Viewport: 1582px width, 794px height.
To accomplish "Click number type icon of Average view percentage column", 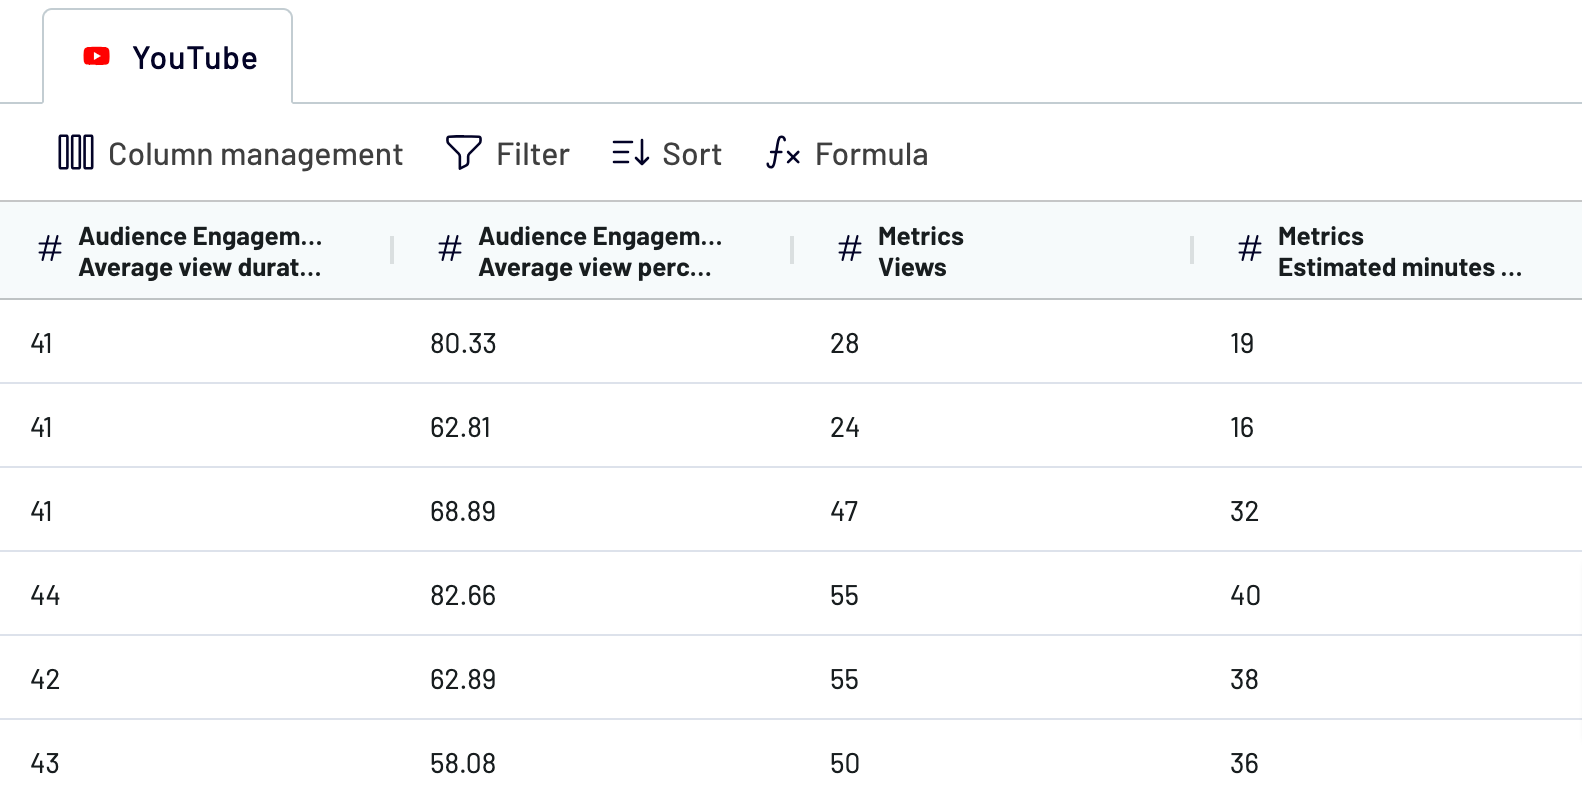I will click(450, 248).
